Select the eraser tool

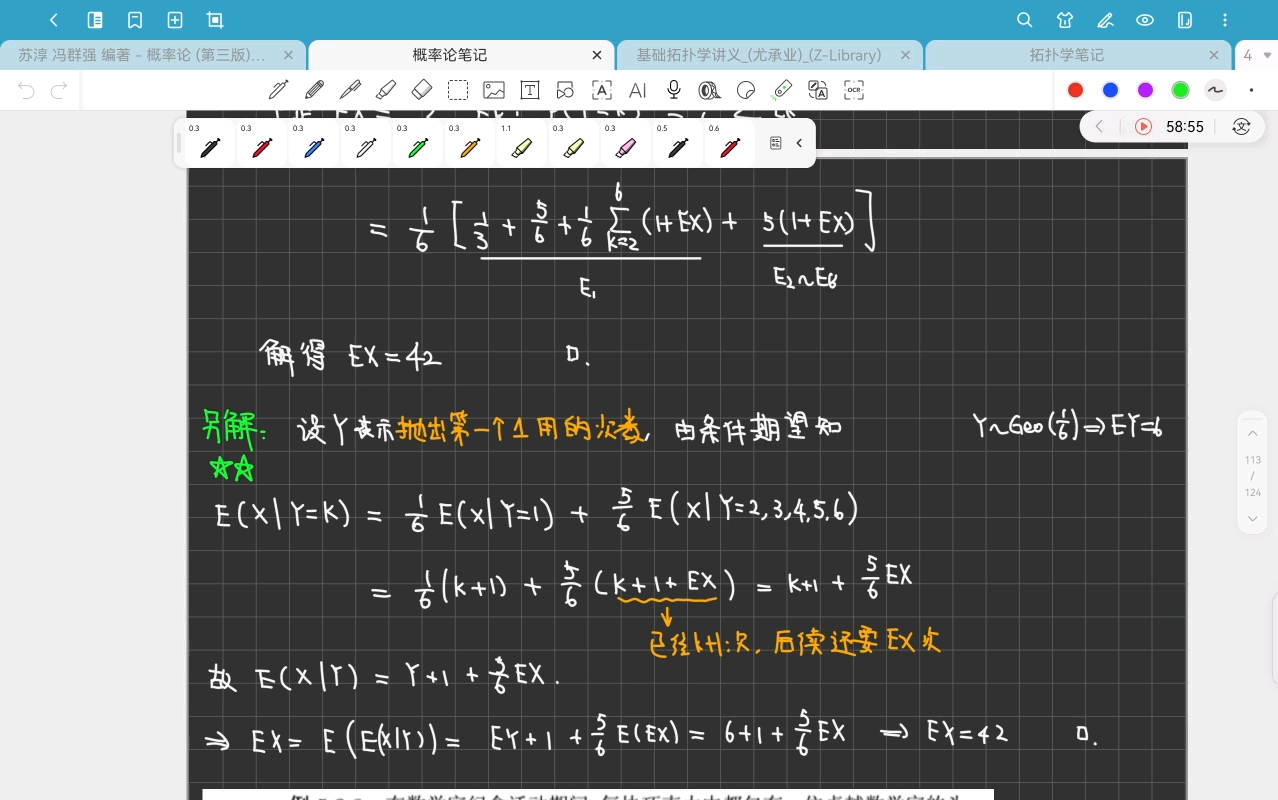click(422, 90)
